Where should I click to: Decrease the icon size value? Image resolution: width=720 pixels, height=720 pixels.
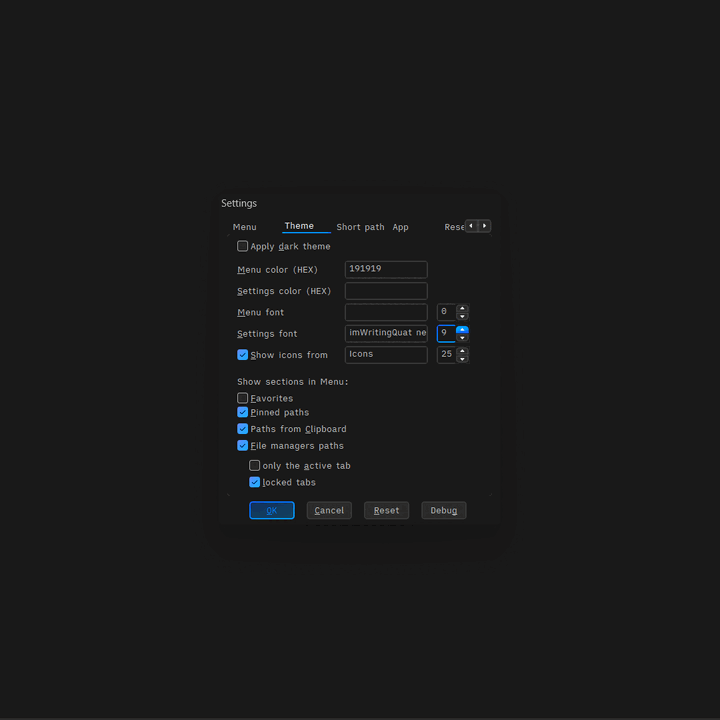click(x=462, y=359)
